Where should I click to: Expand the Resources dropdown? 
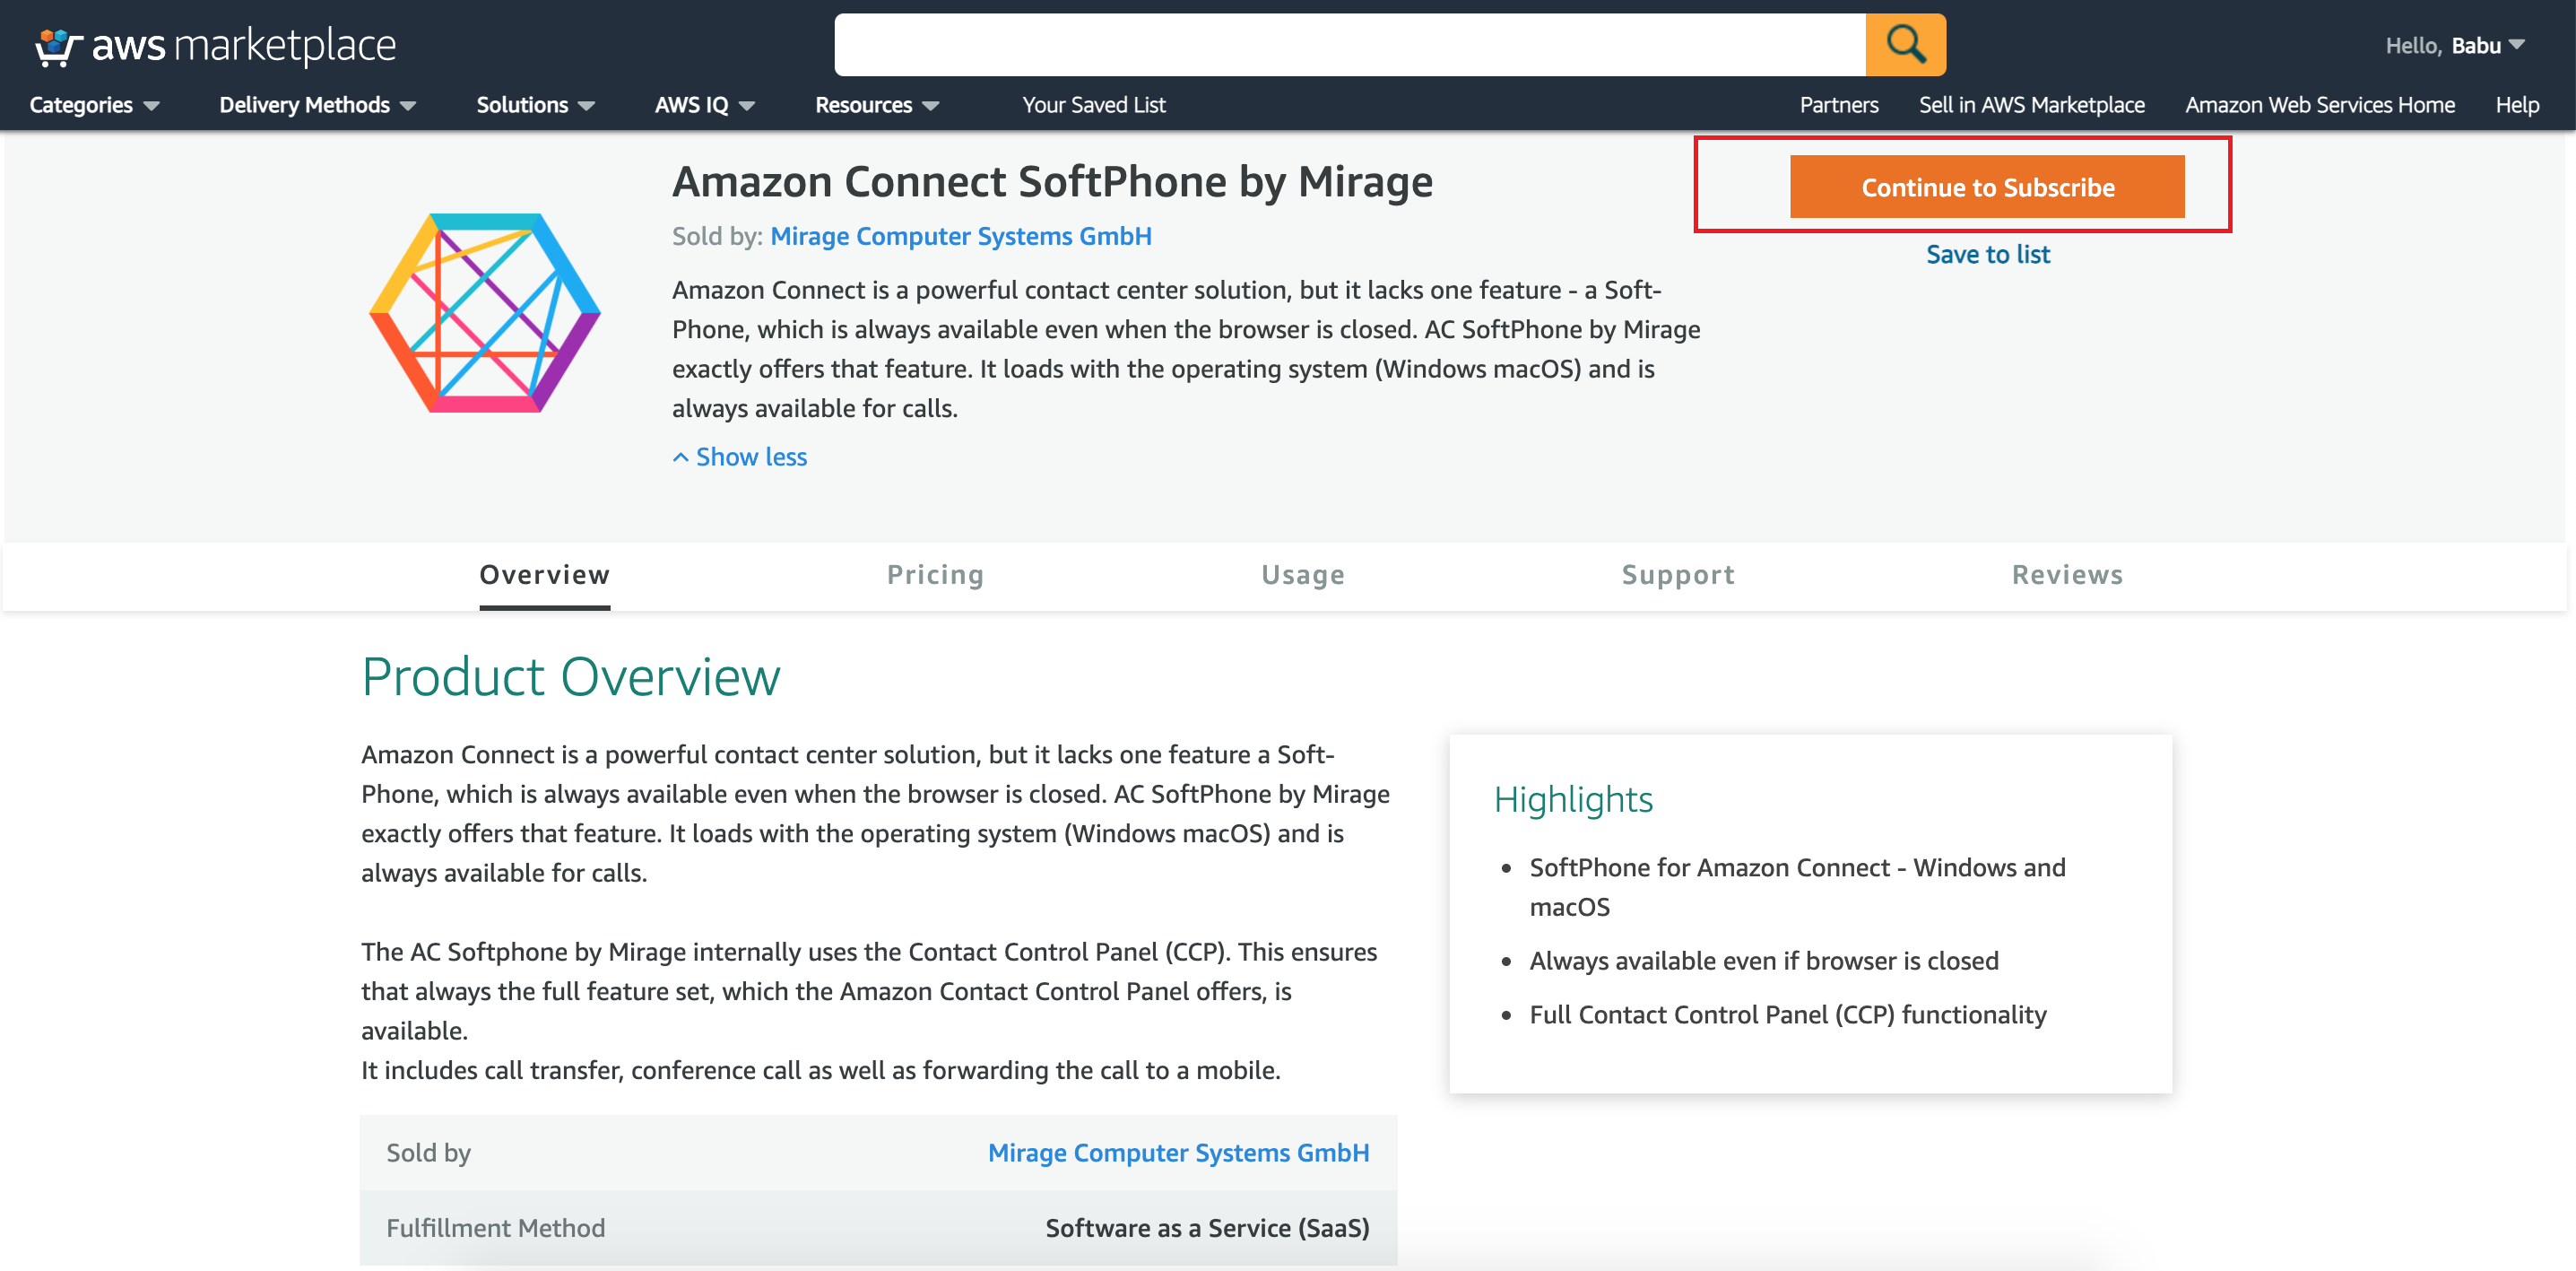[876, 105]
